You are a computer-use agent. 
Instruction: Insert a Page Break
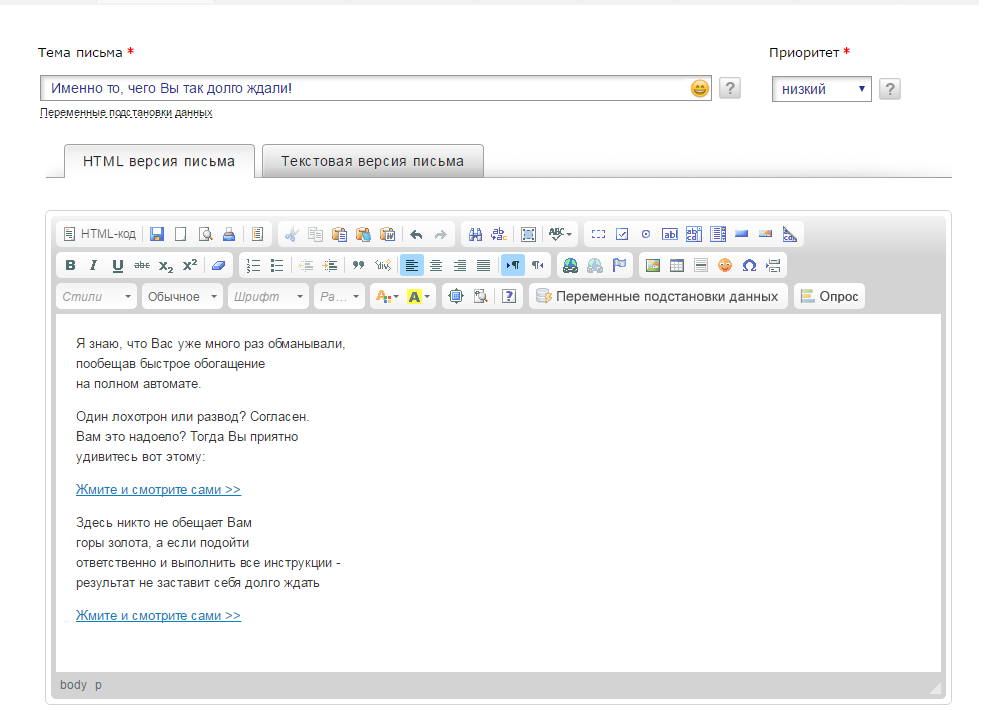click(x=773, y=266)
